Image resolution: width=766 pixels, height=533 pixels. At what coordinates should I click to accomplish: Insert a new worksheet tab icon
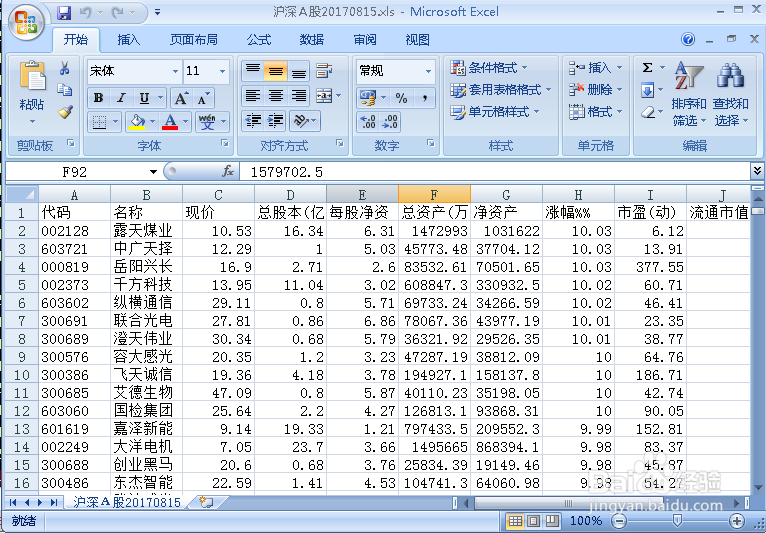(x=207, y=502)
